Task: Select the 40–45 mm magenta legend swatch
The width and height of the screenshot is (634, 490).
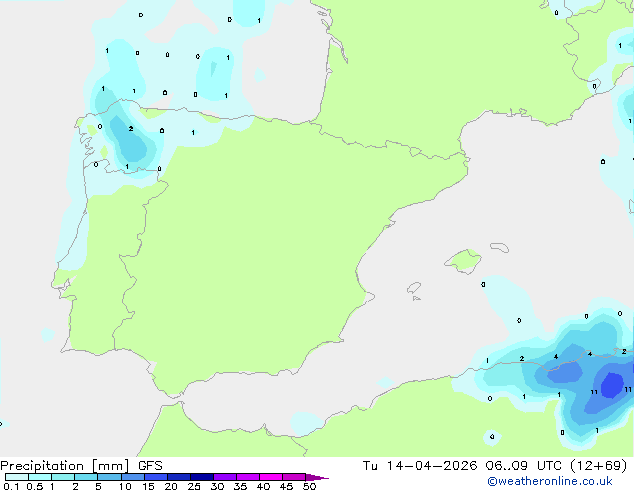Action: tap(271, 477)
